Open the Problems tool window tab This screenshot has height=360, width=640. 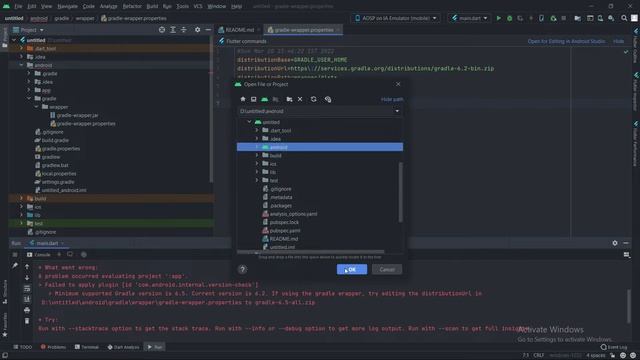point(53,347)
